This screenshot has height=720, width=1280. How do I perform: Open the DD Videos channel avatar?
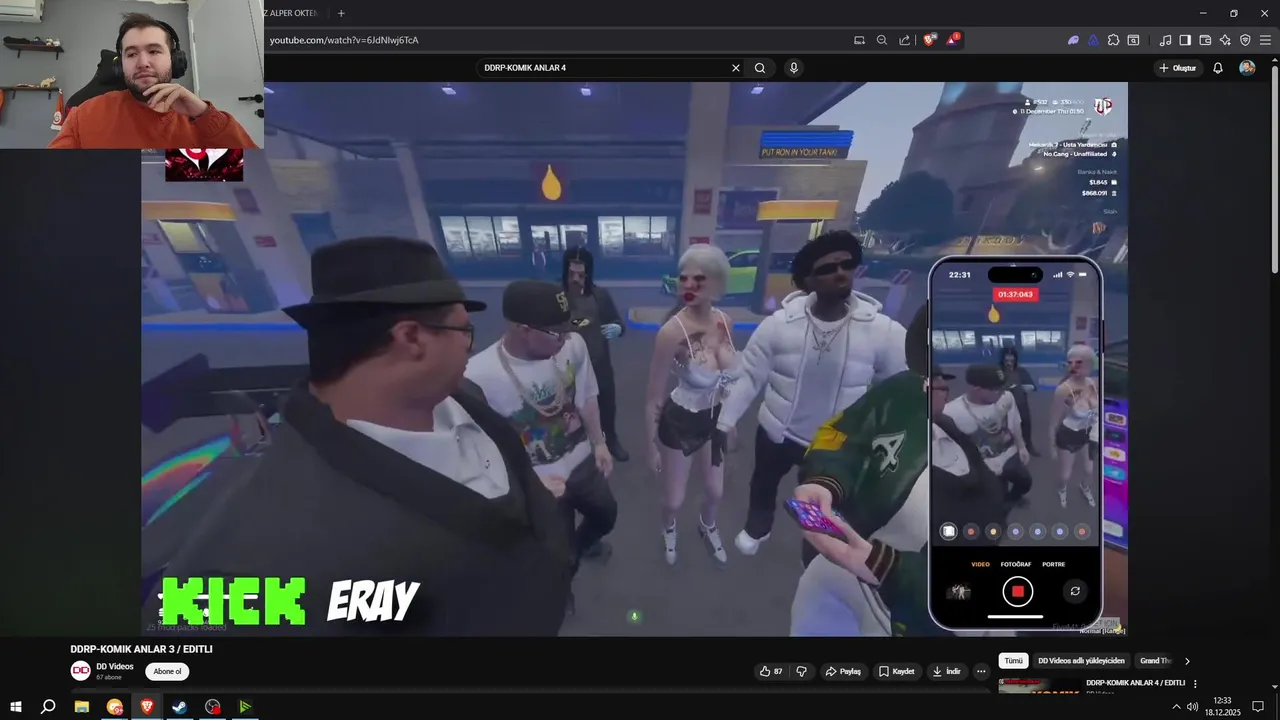(x=80, y=671)
